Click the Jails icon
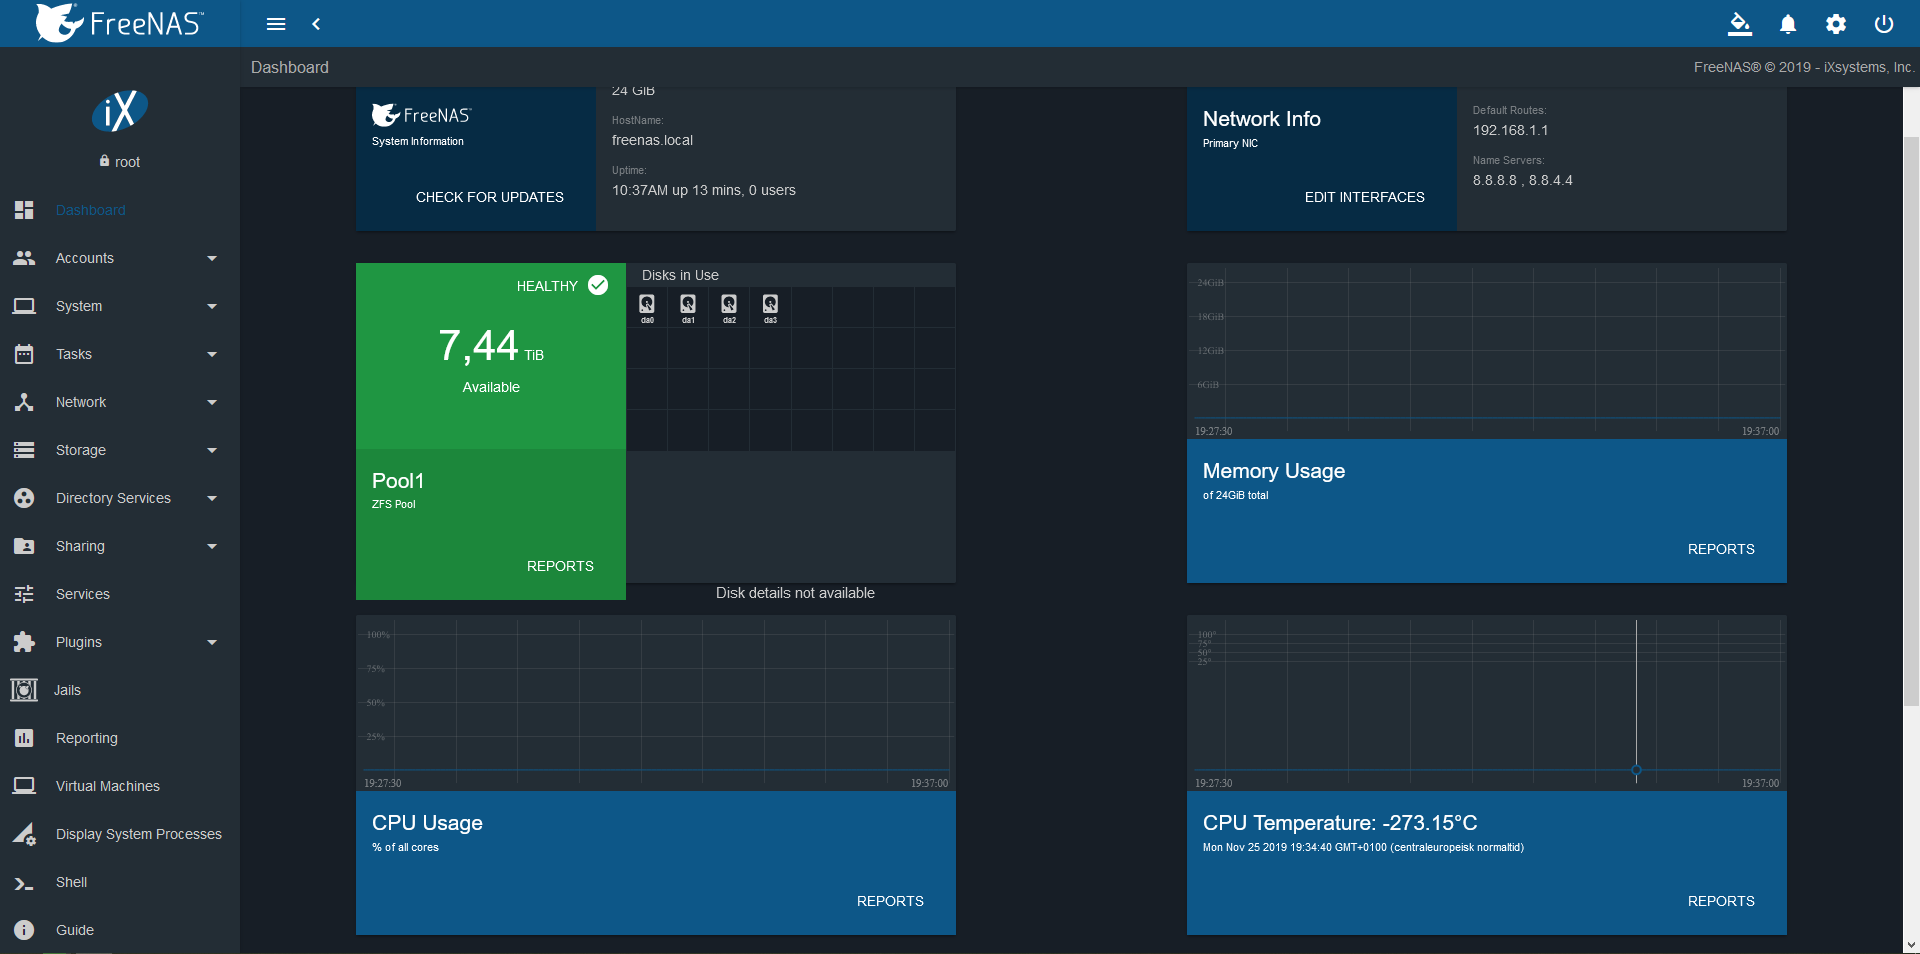Screen dimensions: 1920x954 click(x=24, y=690)
